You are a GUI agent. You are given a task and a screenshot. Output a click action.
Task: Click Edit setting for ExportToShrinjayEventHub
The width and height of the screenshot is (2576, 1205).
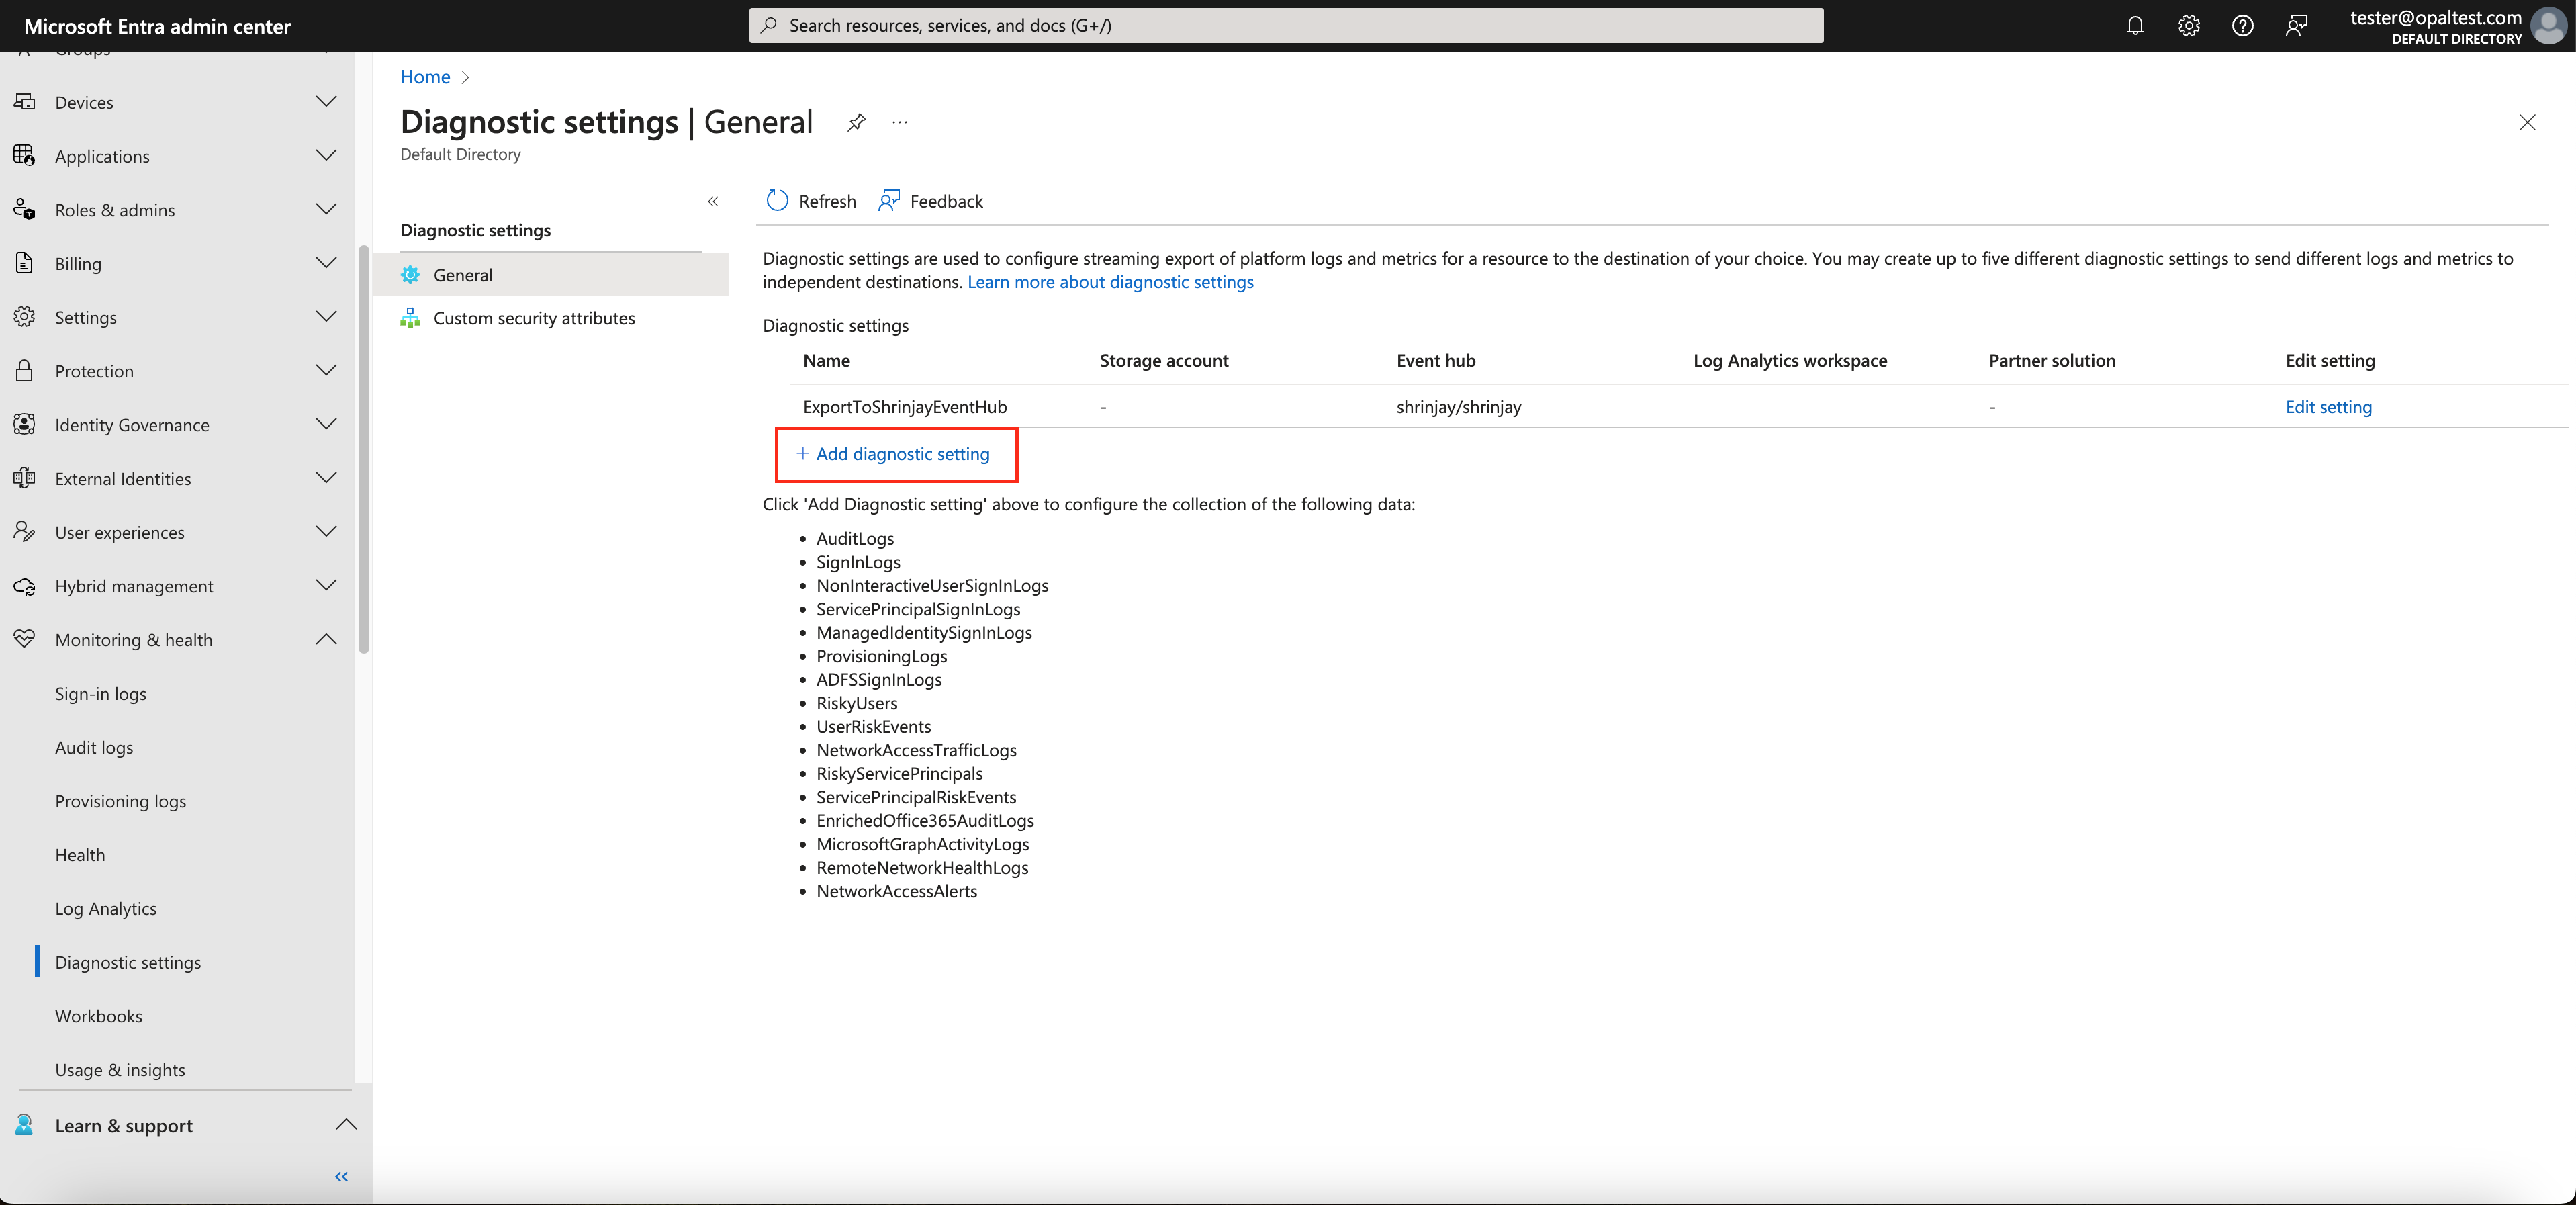(x=2328, y=407)
